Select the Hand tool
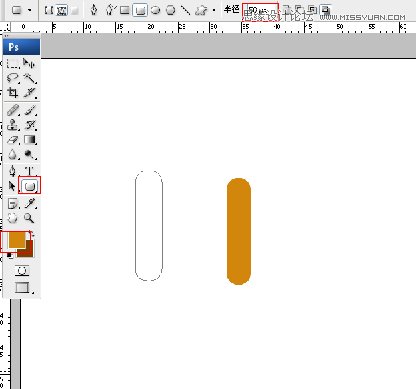416x389 pixels. [x=13, y=218]
